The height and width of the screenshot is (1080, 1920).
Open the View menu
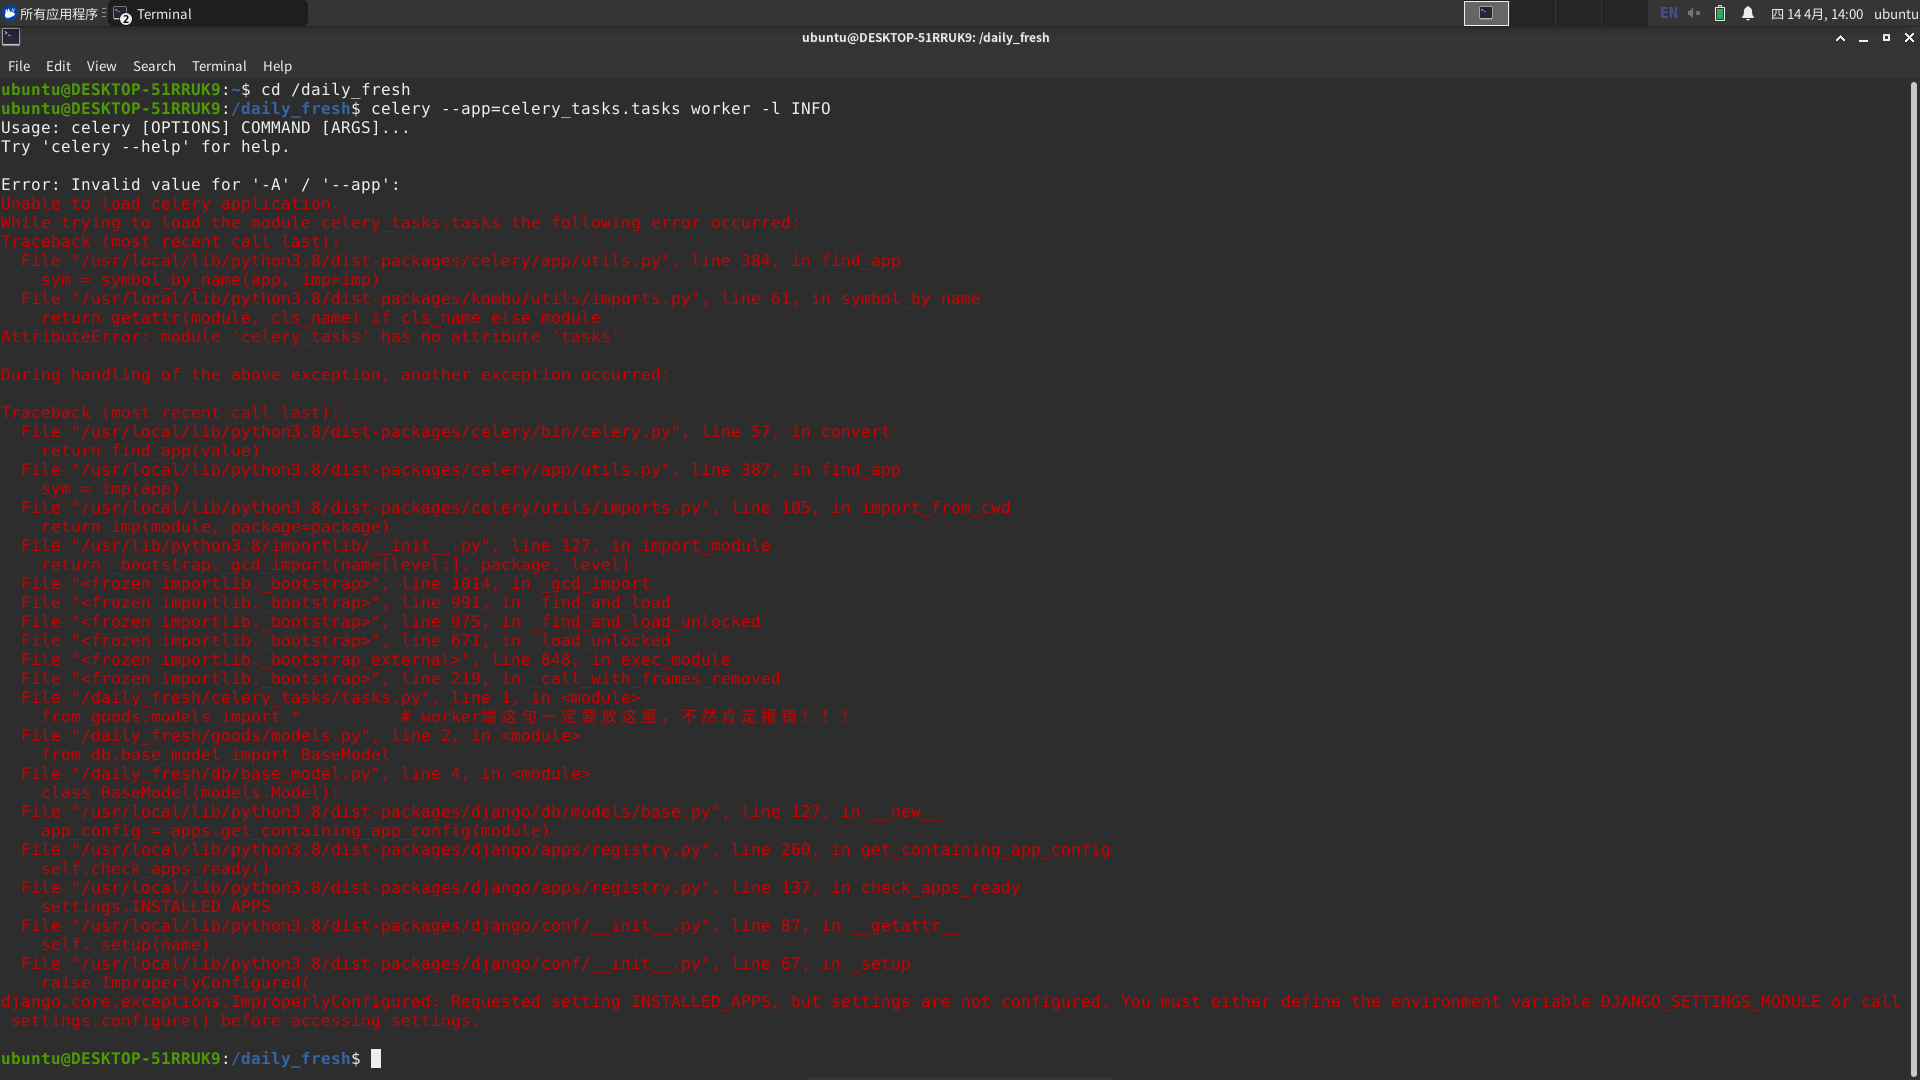(101, 66)
